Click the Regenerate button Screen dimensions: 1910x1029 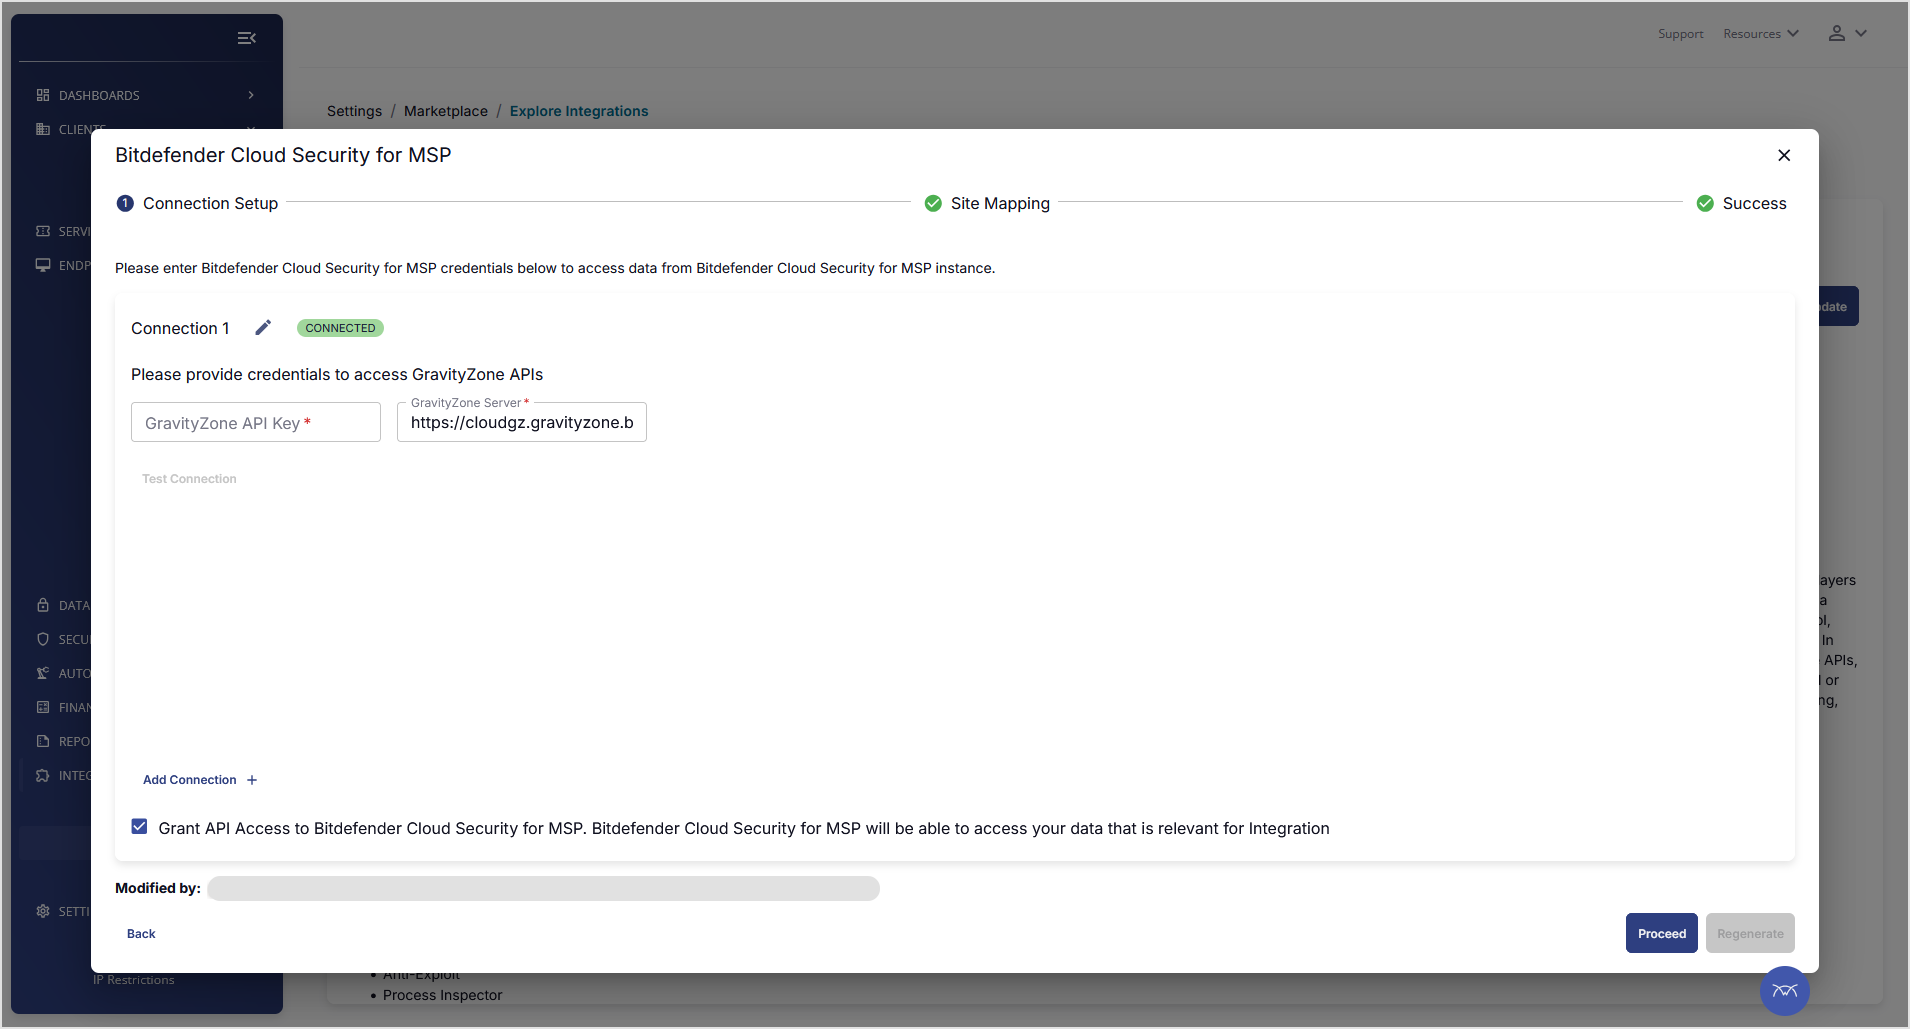tap(1750, 933)
